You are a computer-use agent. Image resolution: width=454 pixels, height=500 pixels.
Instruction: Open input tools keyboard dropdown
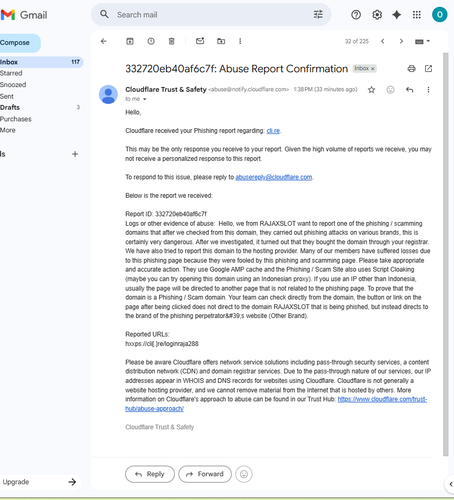(422, 41)
